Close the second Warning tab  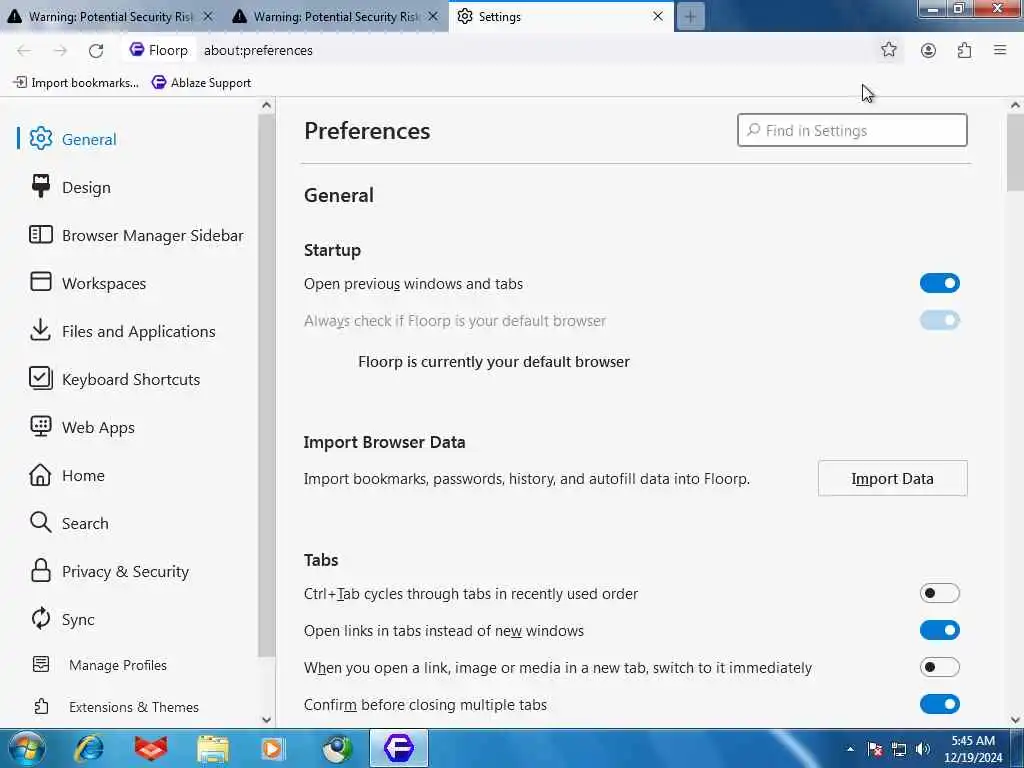[432, 16]
